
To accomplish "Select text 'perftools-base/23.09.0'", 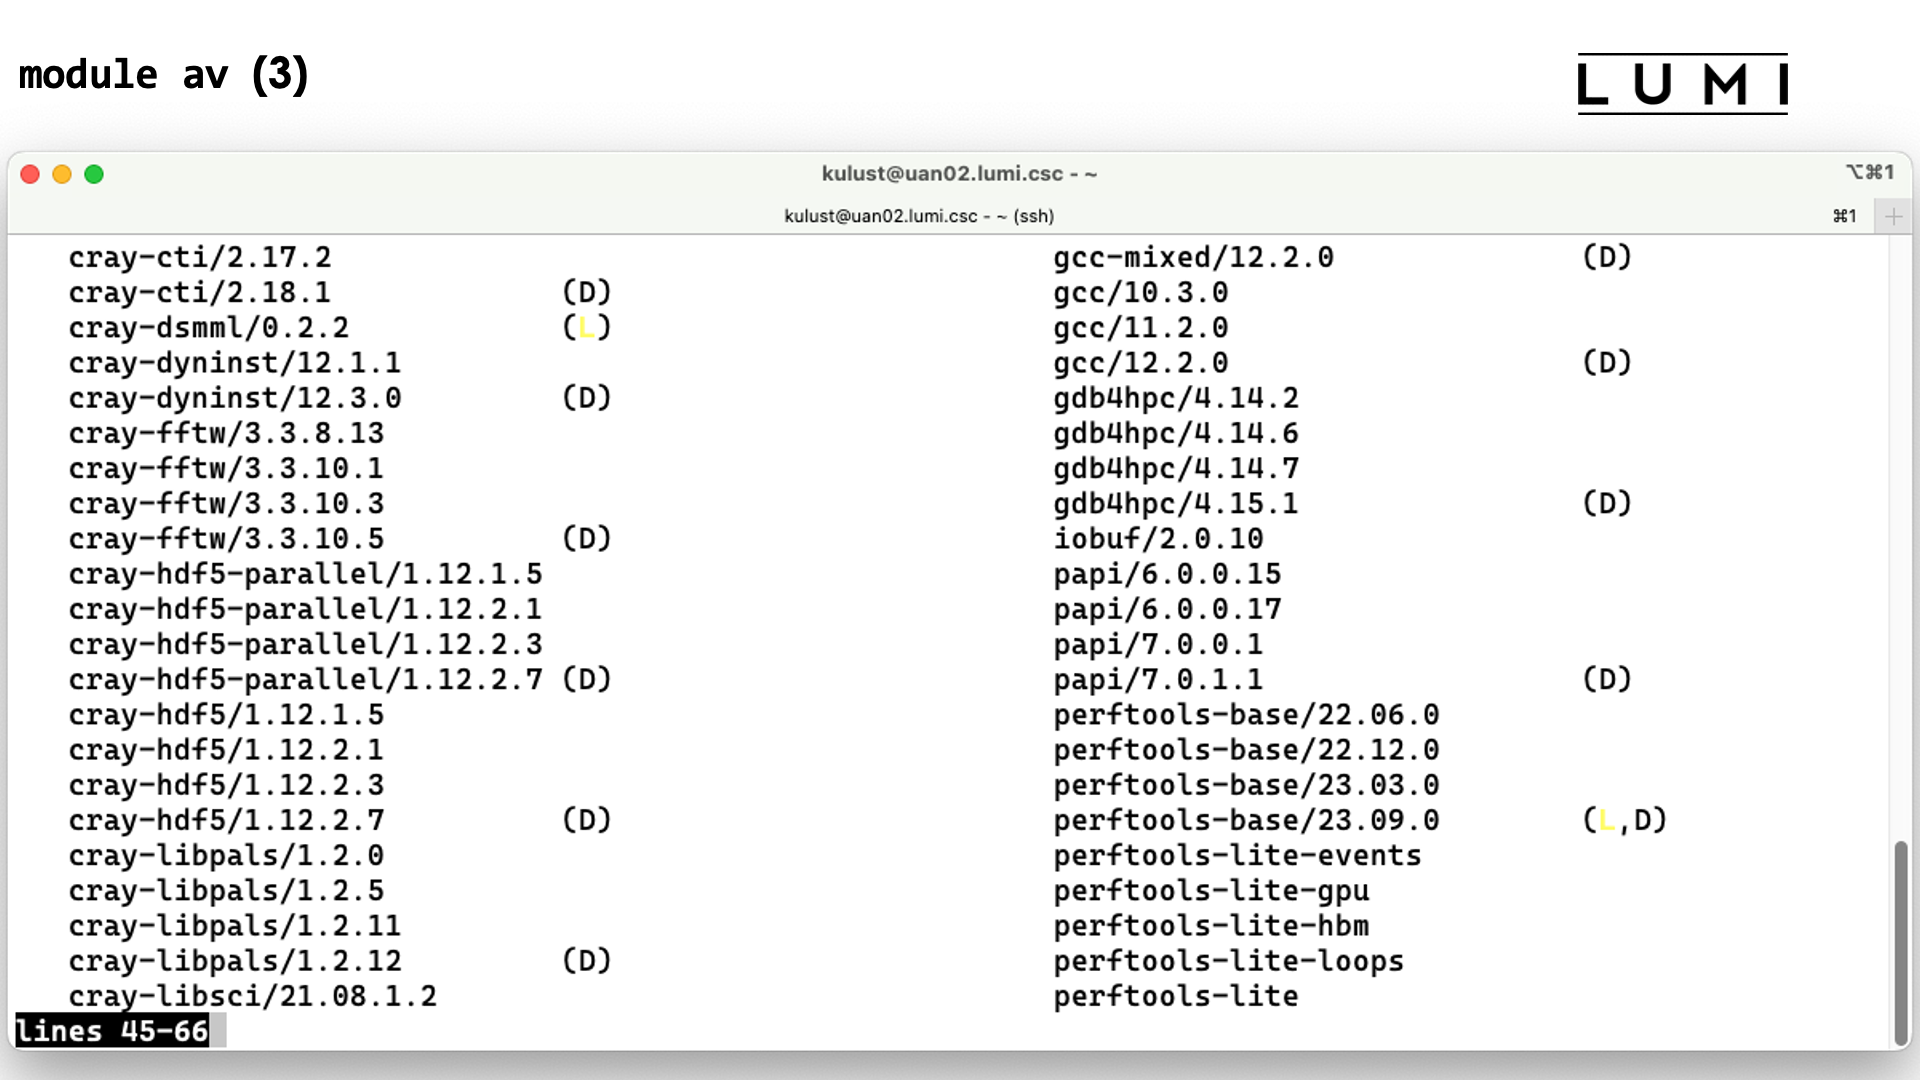I will 1247,820.
